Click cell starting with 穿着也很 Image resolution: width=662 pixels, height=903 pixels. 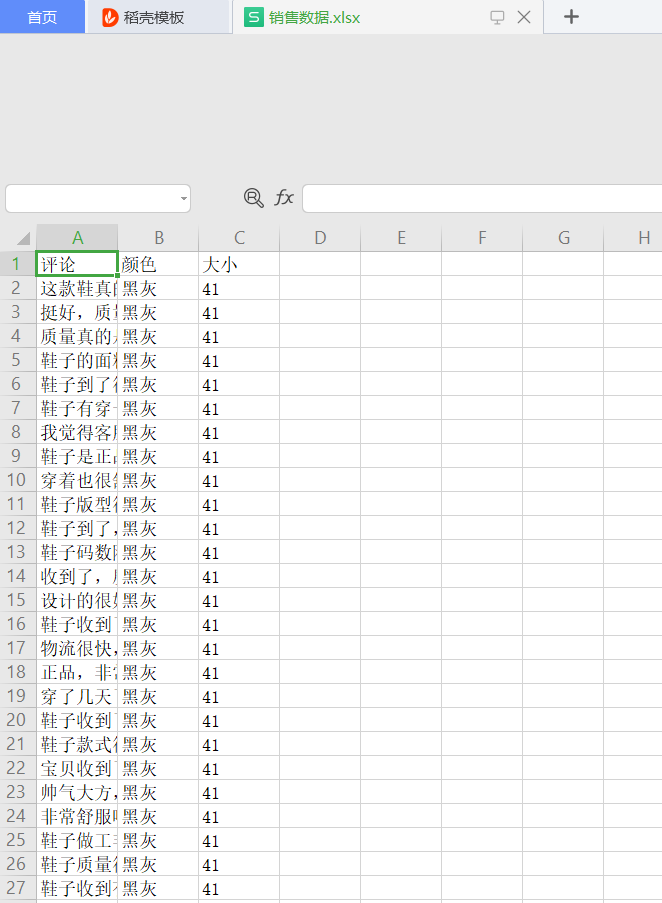(x=77, y=480)
